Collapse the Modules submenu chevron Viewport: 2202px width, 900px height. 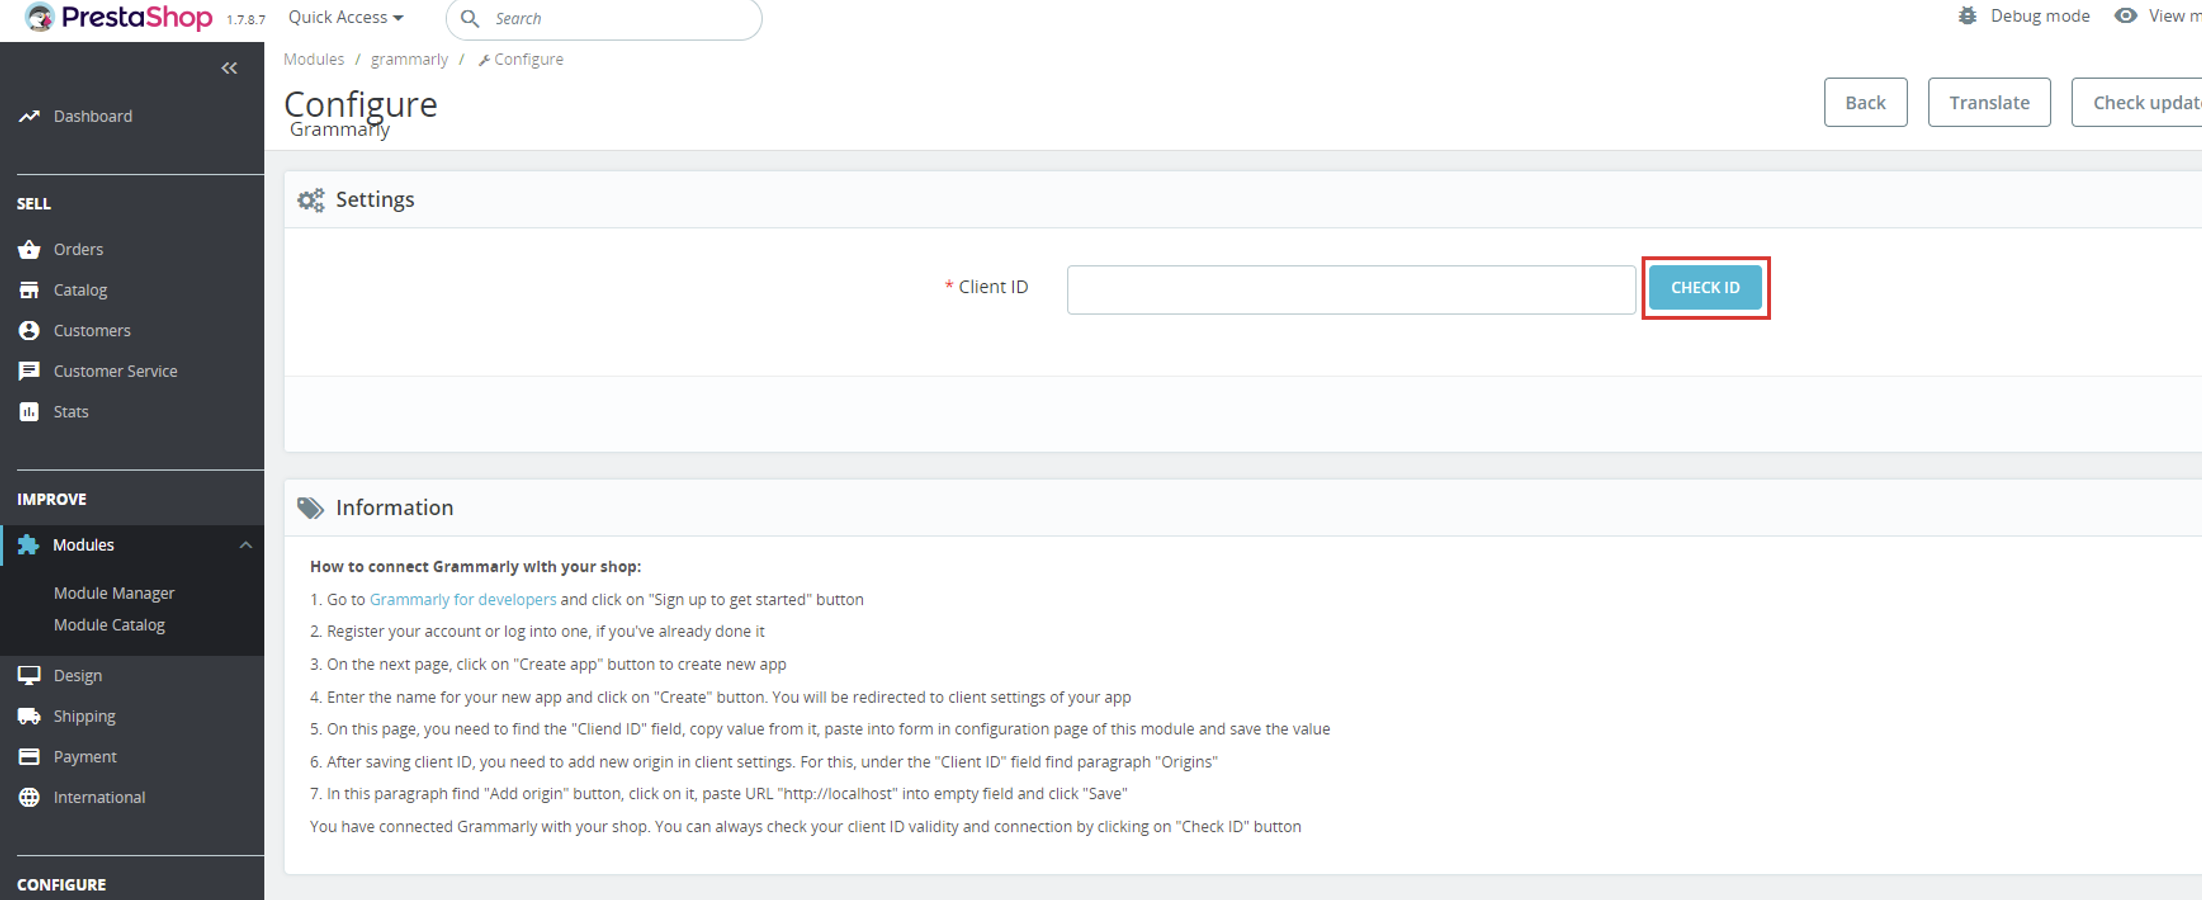(x=245, y=545)
